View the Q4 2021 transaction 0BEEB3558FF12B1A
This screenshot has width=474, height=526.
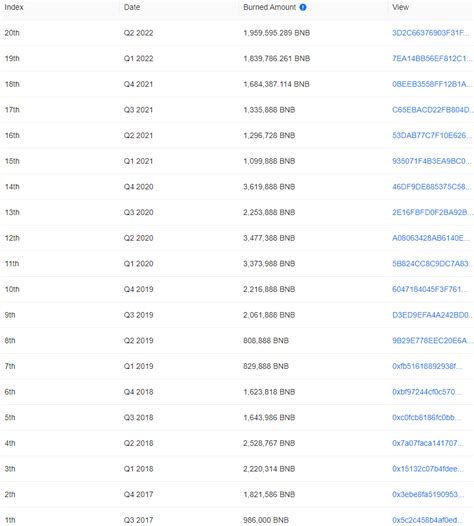coord(432,84)
